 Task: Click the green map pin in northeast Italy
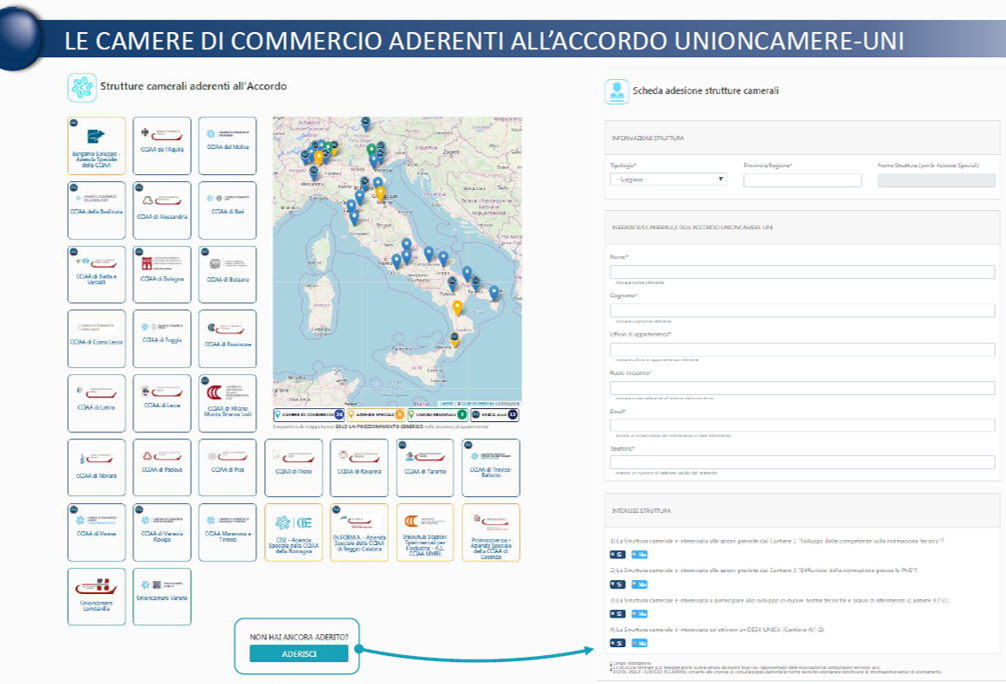click(371, 150)
